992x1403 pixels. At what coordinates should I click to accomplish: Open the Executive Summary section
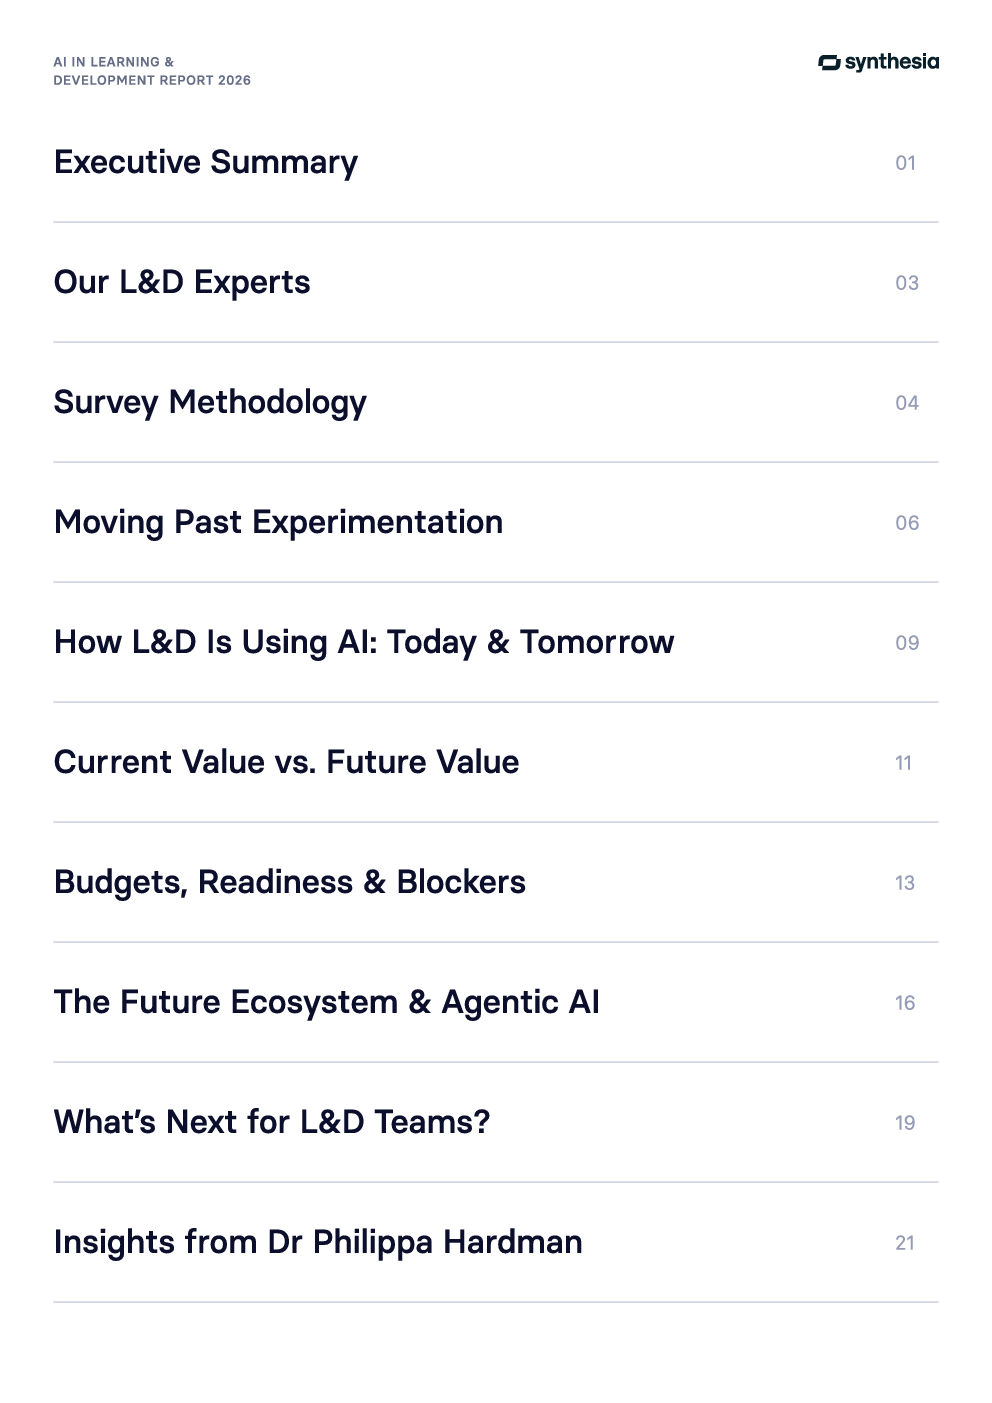click(206, 162)
